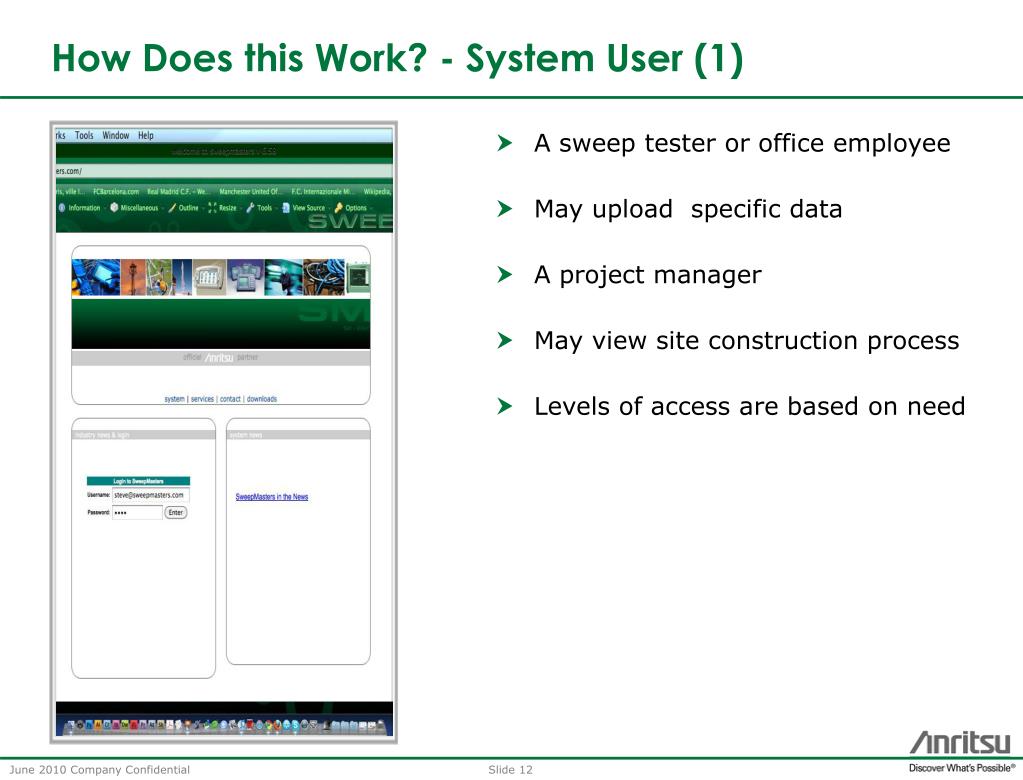Image resolution: width=1023 pixels, height=780 pixels.
Task: Click the Resize arrows icon
Action: [212, 208]
